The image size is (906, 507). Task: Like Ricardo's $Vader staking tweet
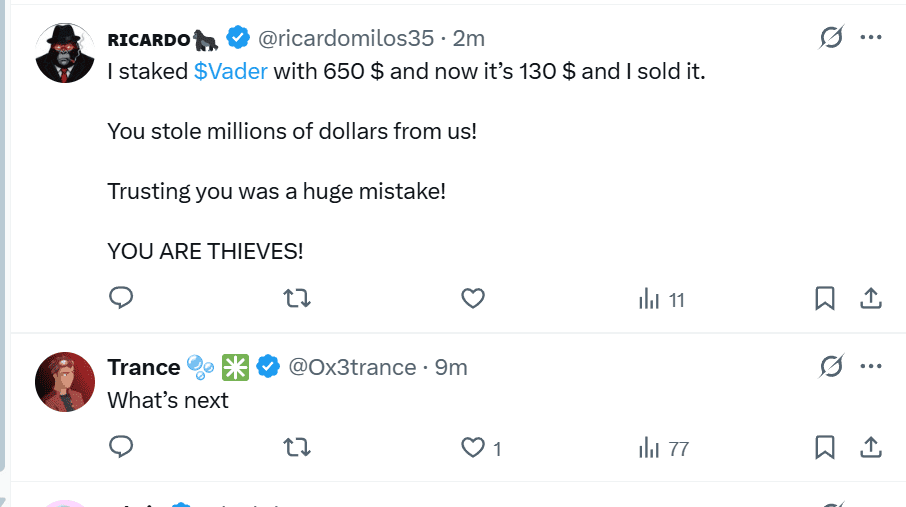(473, 298)
